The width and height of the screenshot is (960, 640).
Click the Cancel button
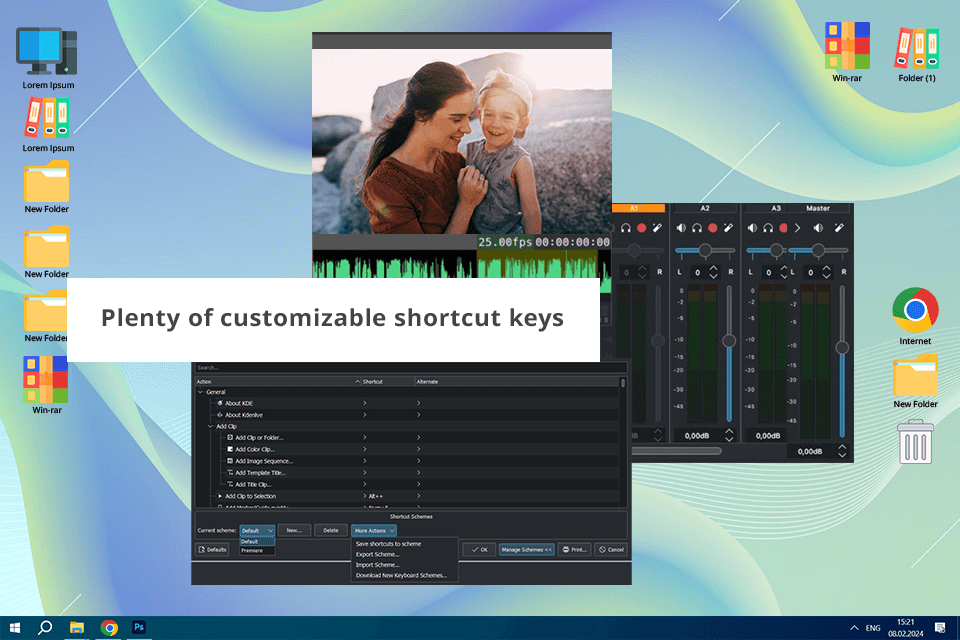point(611,549)
